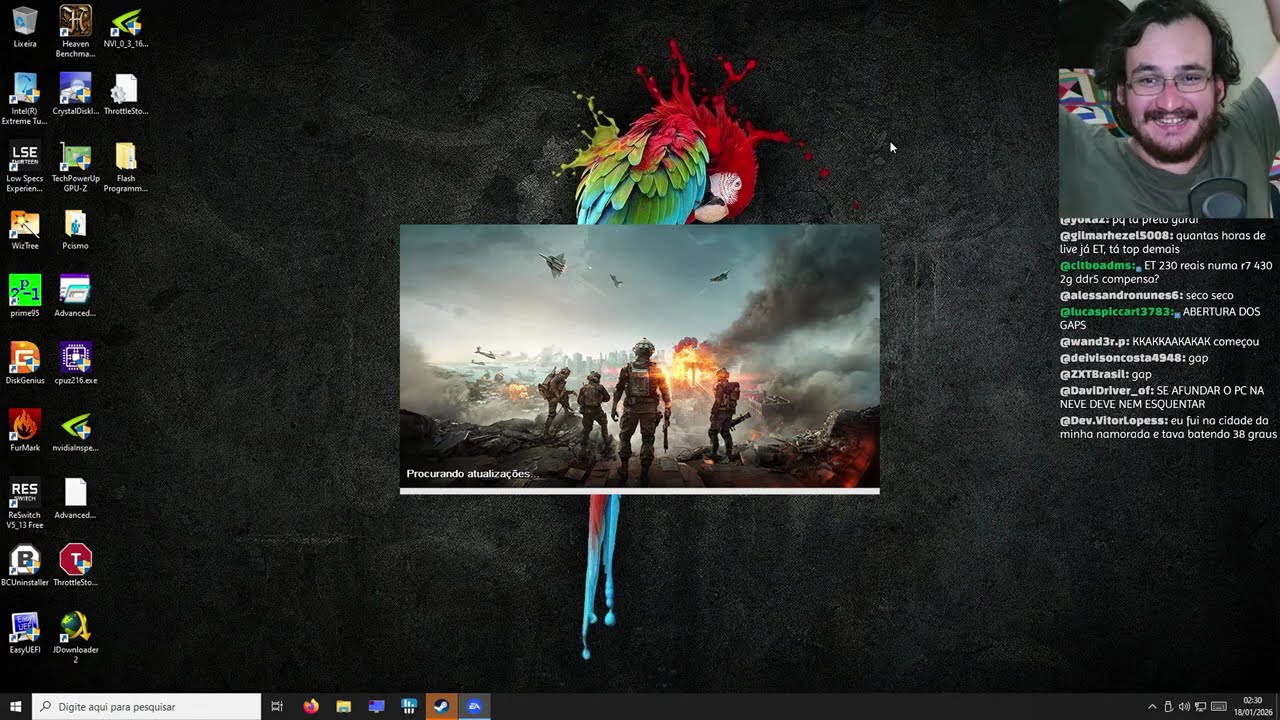Click the game launcher taskbar button next to Steam
The image size is (1280, 720).
click(x=474, y=706)
